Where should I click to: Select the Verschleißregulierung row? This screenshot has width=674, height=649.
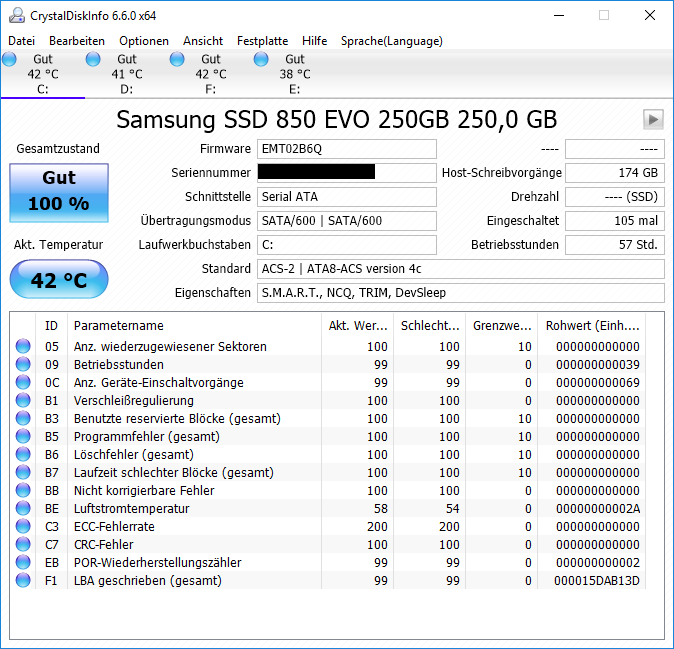tap(328, 401)
